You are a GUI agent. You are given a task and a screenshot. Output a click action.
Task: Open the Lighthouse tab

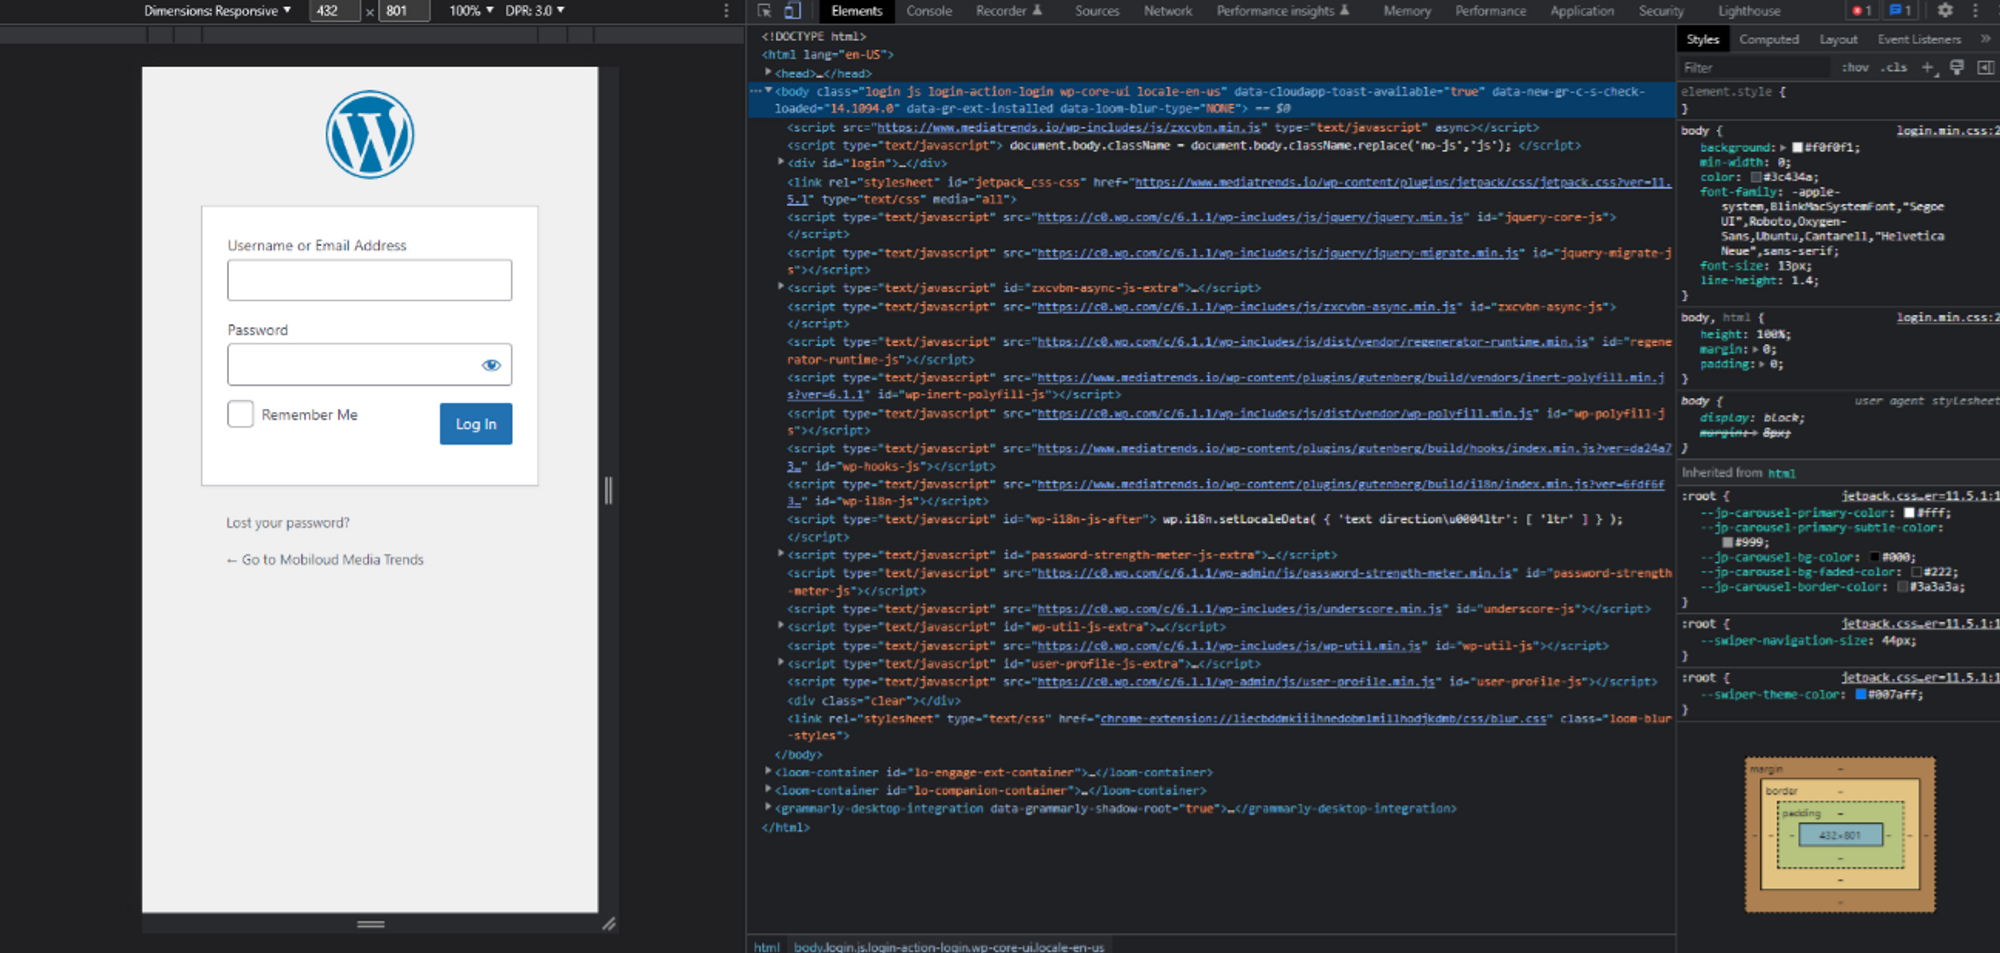(x=1749, y=11)
